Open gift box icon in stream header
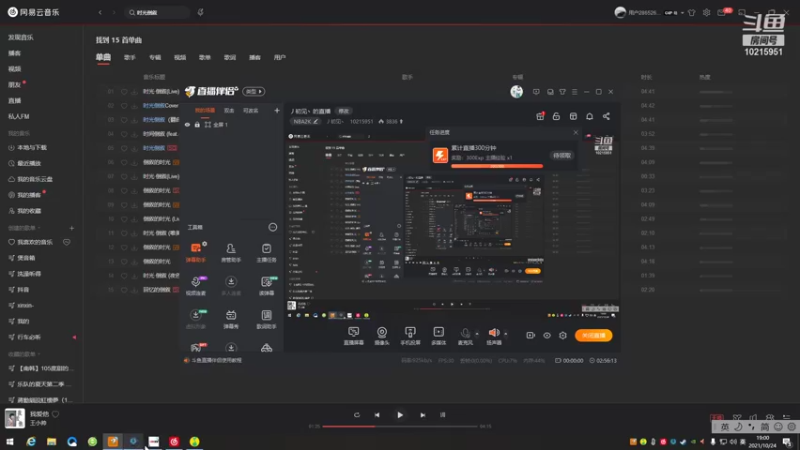This screenshot has width=800, height=450. 540,116
